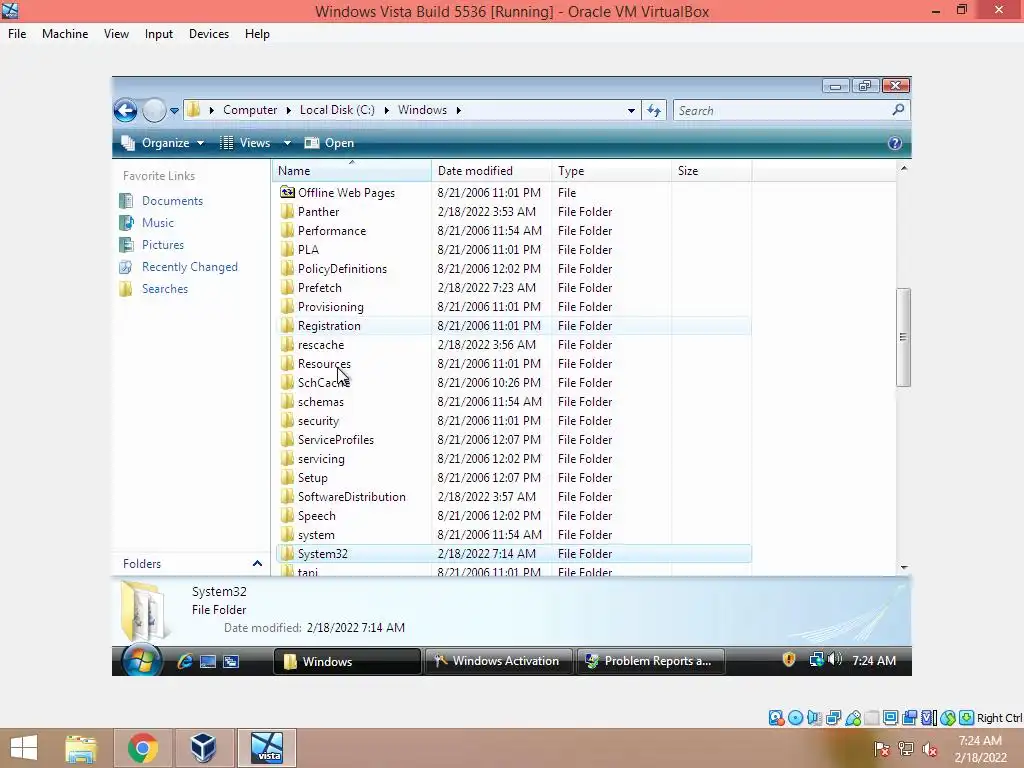The width and height of the screenshot is (1024, 768).
Task: Click the Open toolbar button
Action: (x=330, y=143)
